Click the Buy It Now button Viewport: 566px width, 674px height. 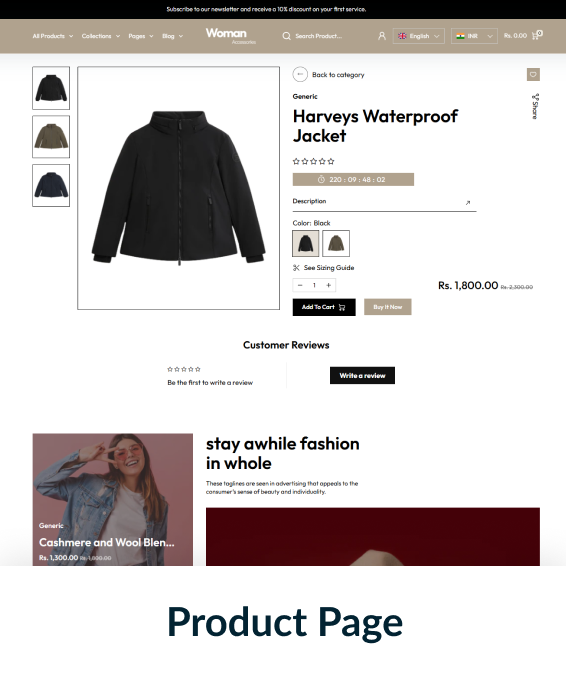[388, 307]
